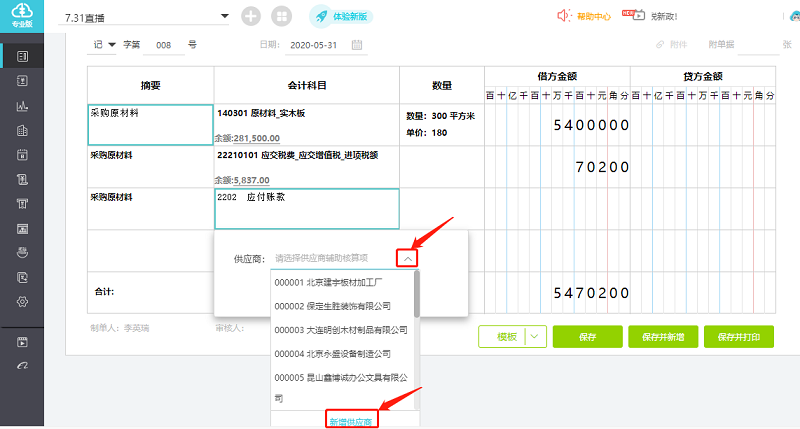Click the 附单据 count field
The height and width of the screenshot is (429, 800).
pyautogui.click(x=759, y=45)
